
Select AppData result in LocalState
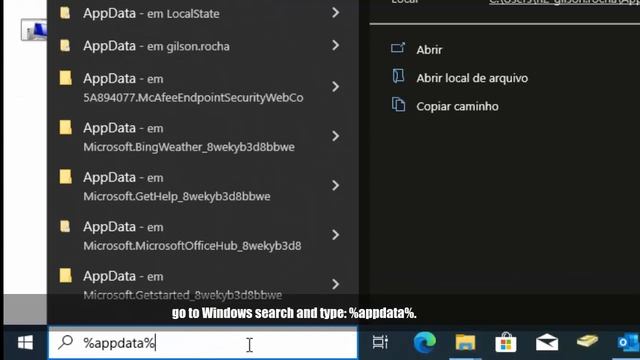point(203,13)
